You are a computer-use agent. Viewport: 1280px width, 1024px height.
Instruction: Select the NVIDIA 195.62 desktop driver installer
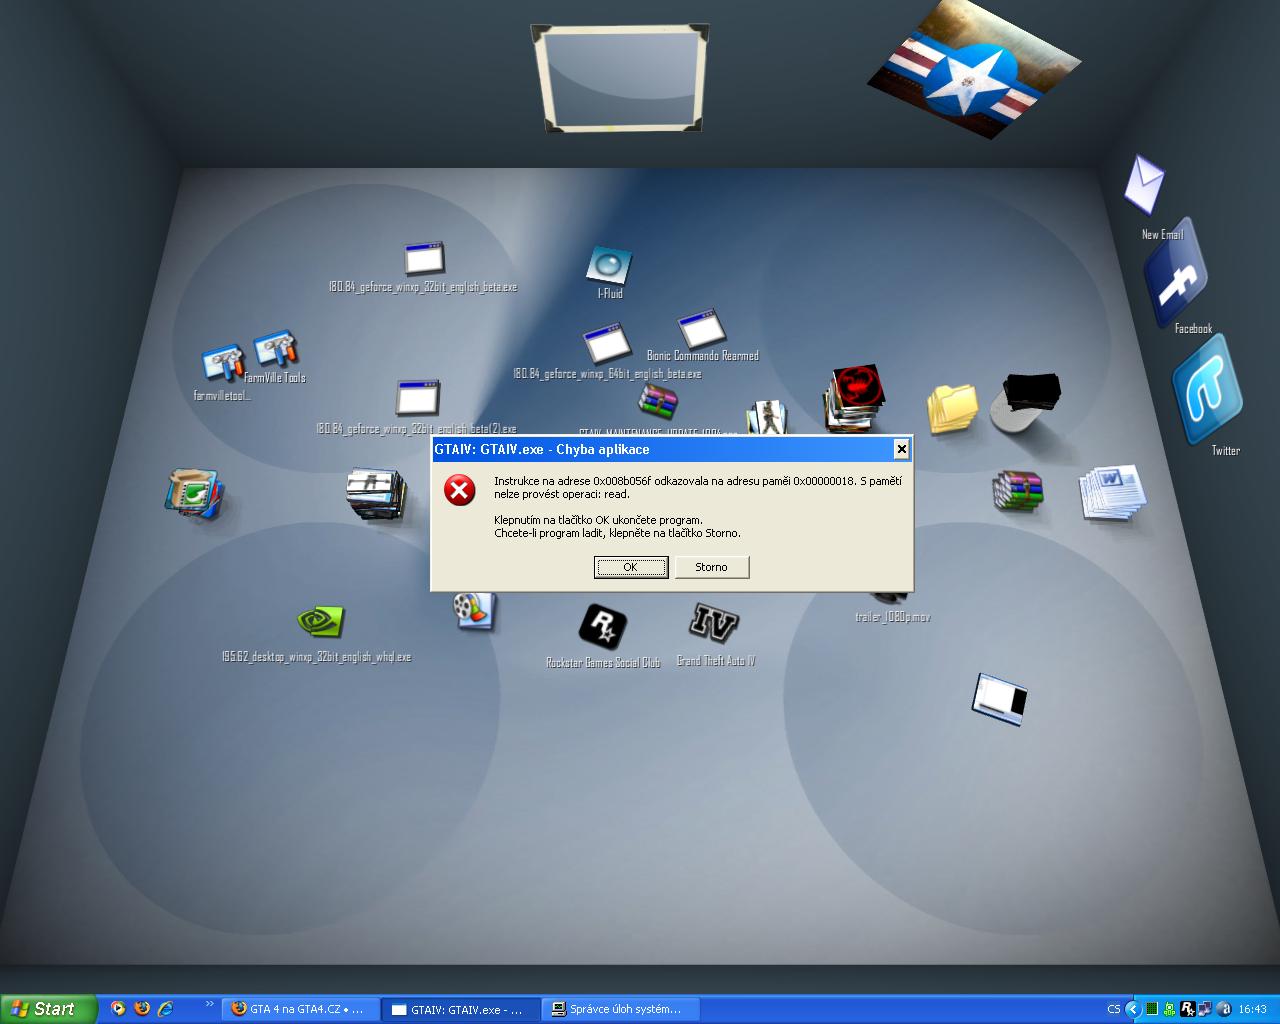(321, 621)
